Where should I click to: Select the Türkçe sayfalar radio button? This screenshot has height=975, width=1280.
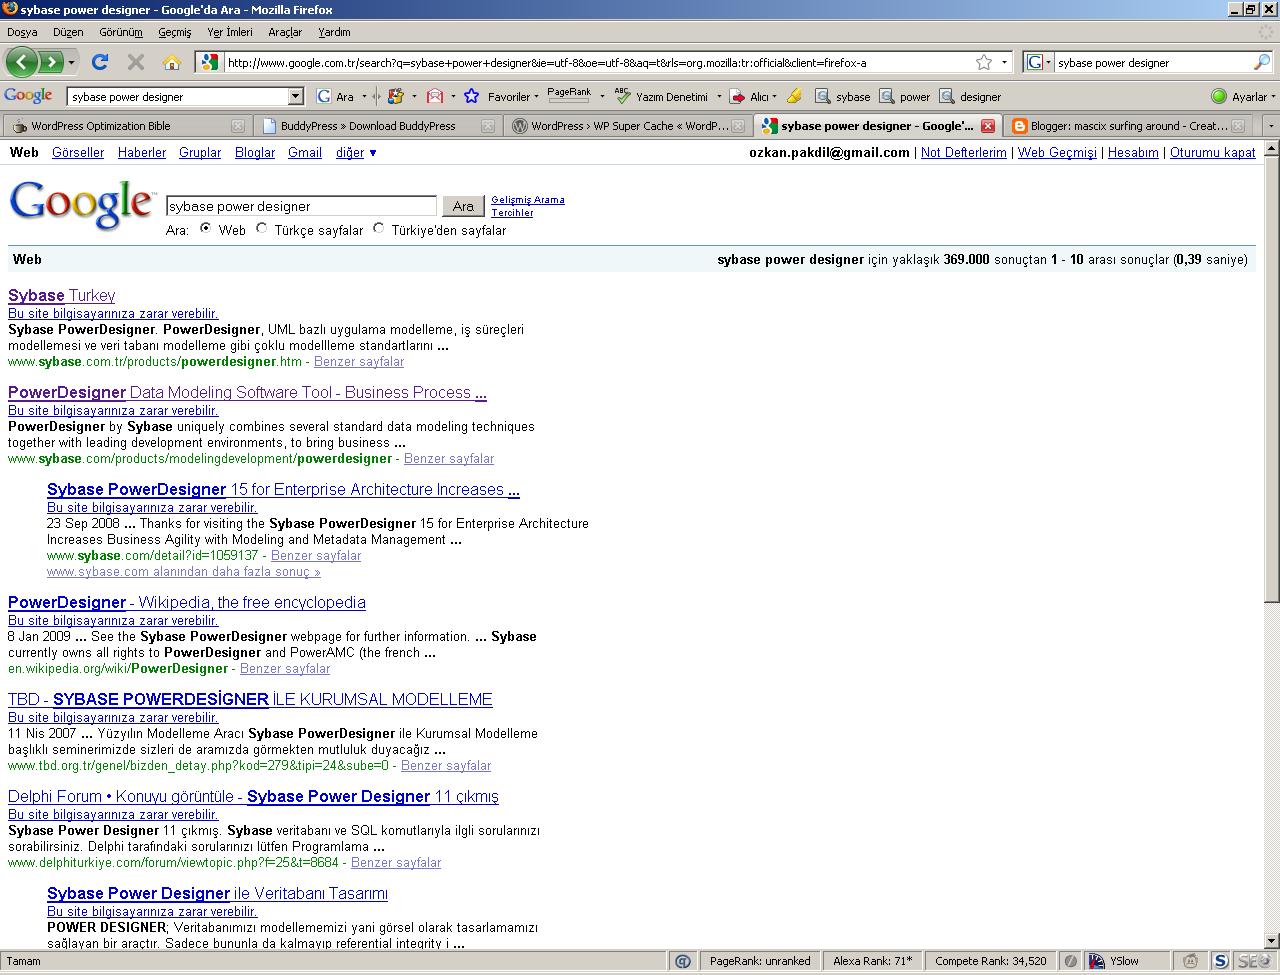261,229
